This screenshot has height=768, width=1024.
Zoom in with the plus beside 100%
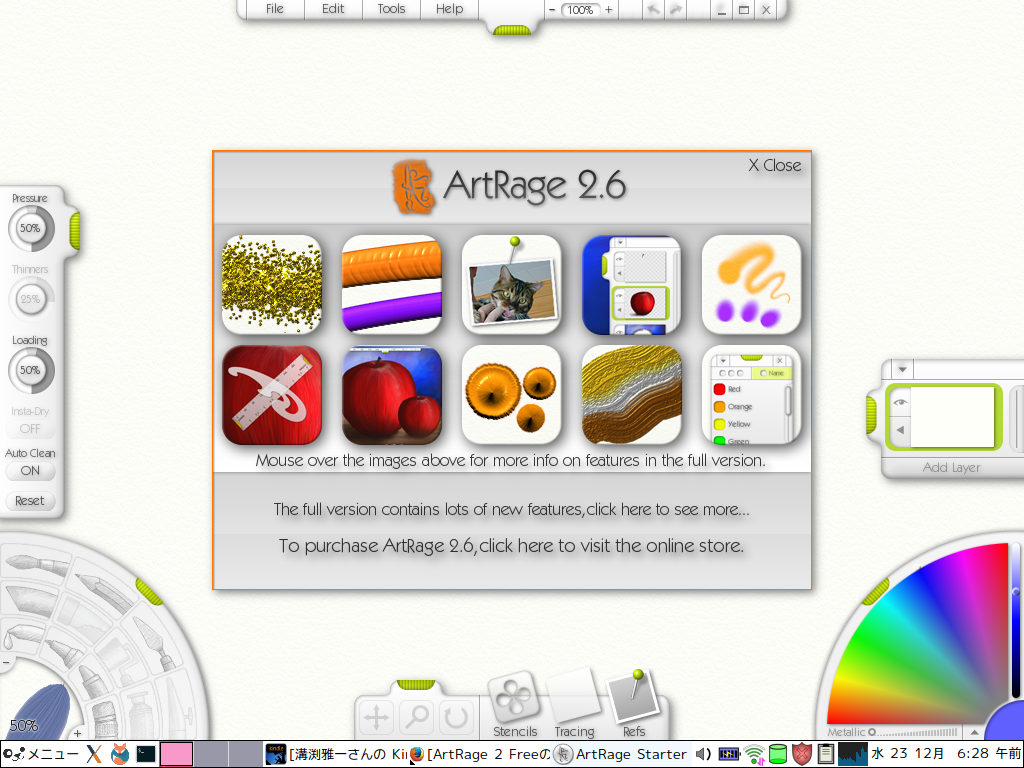click(609, 10)
